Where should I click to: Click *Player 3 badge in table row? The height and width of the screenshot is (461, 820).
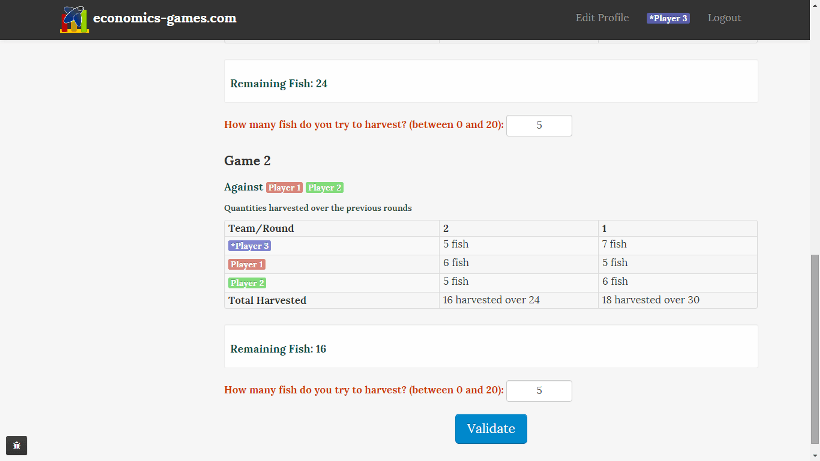click(x=249, y=246)
